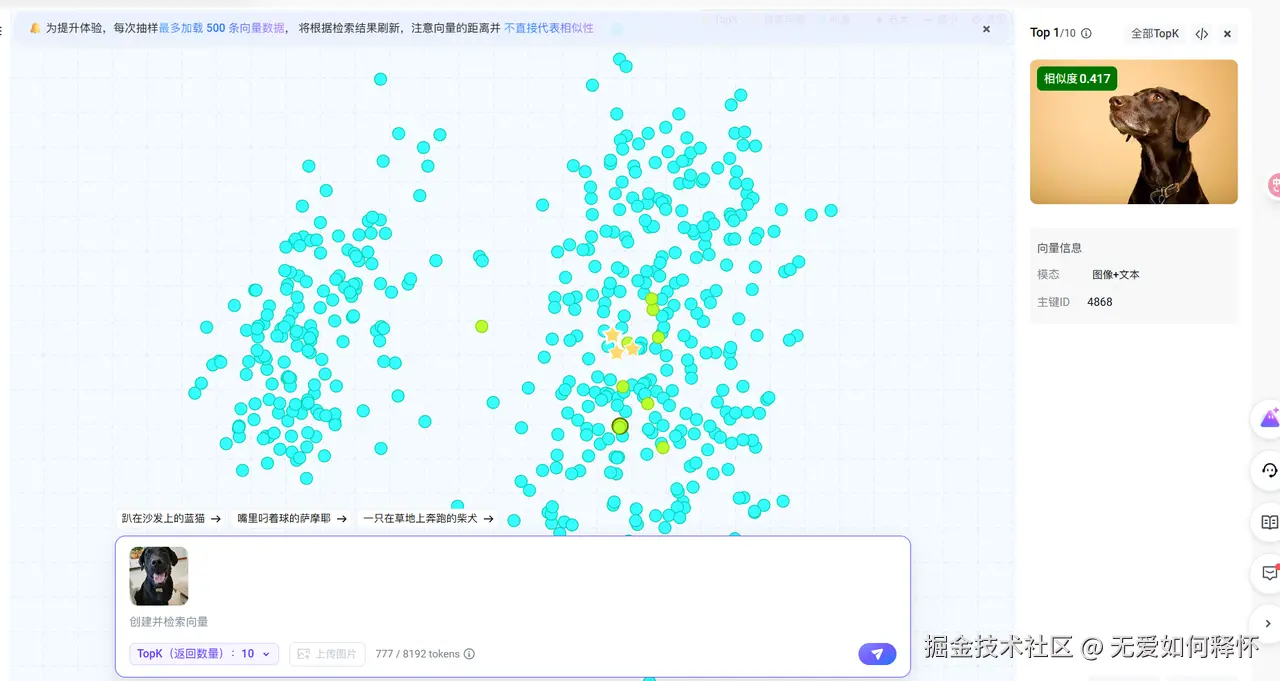Expand the floating sidebar chevron arrow

pos(1268,623)
